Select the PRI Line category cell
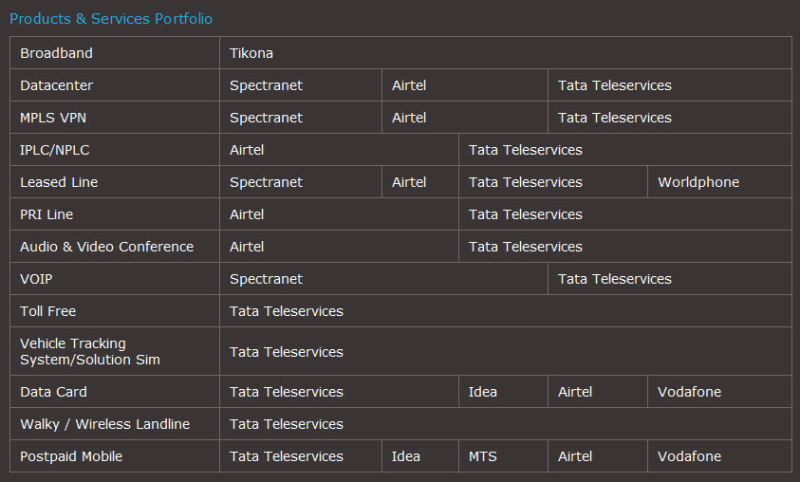Screen dimensions: 800x482 [47, 214]
